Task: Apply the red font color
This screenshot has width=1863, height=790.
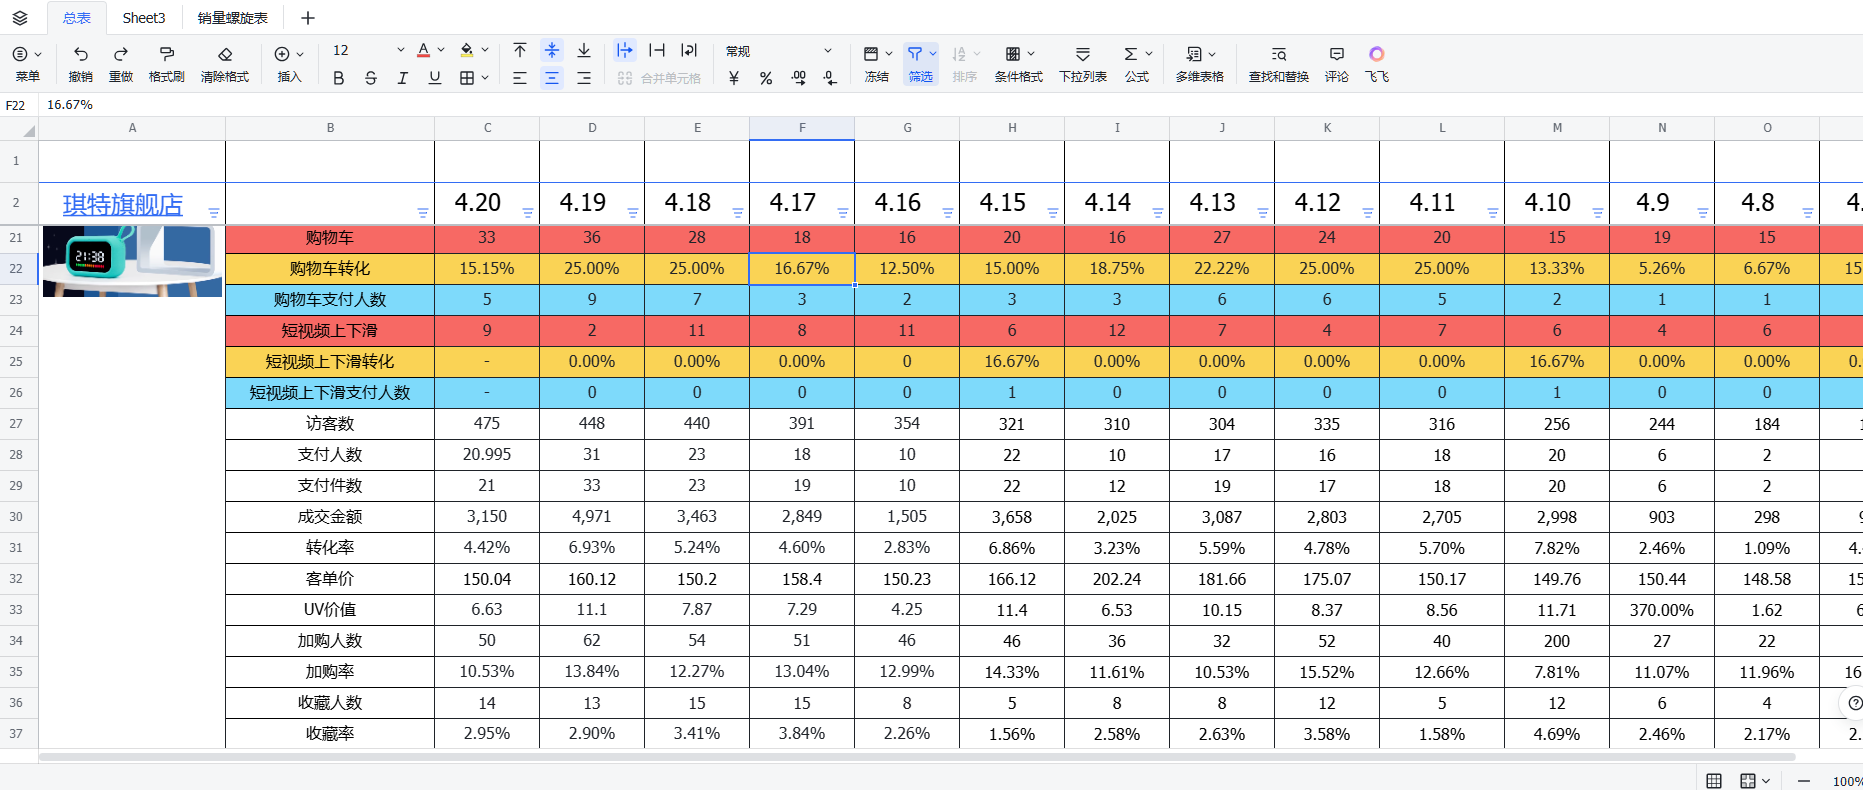Action: 424,50
